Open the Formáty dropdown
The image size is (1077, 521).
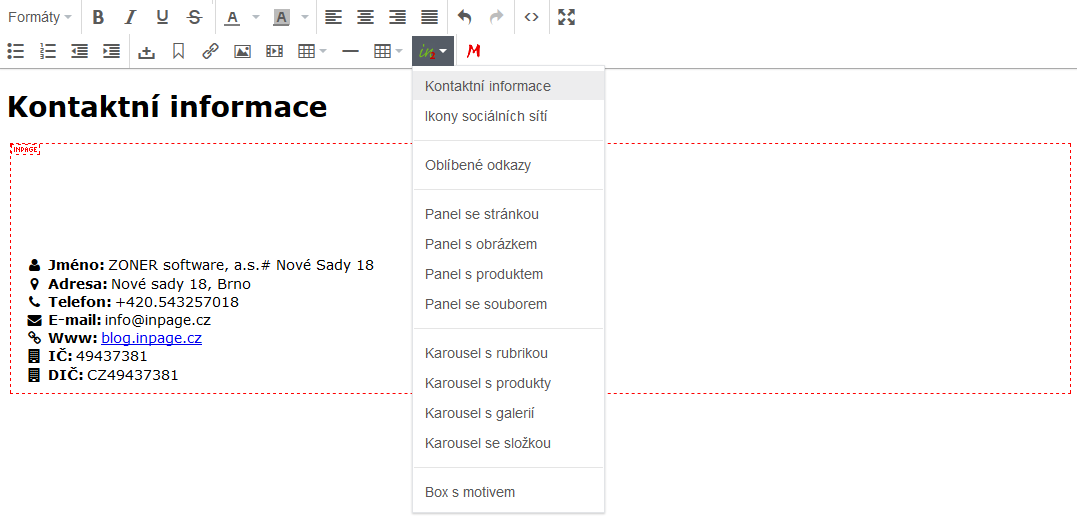point(40,17)
